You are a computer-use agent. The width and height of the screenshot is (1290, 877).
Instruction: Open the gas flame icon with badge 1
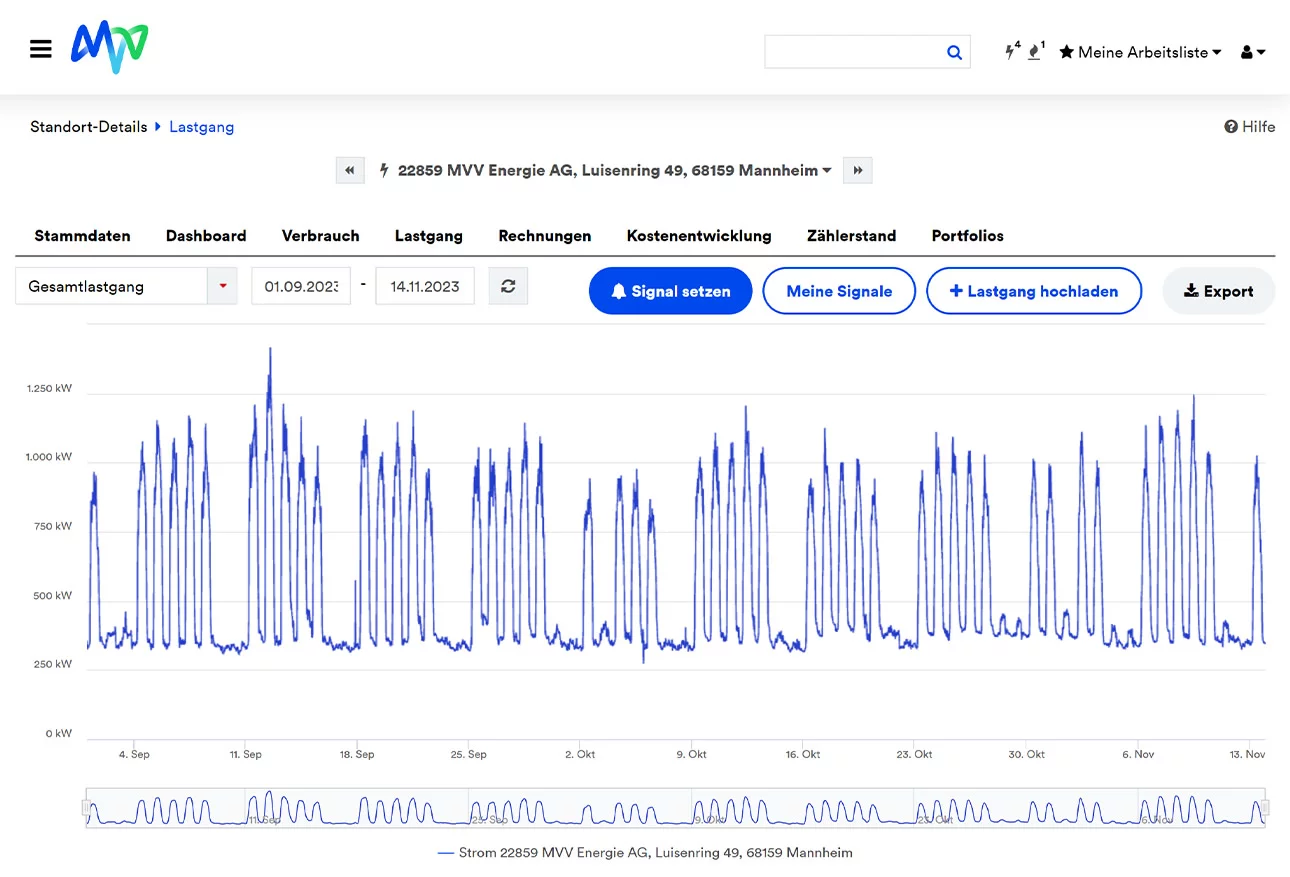coord(1036,51)
